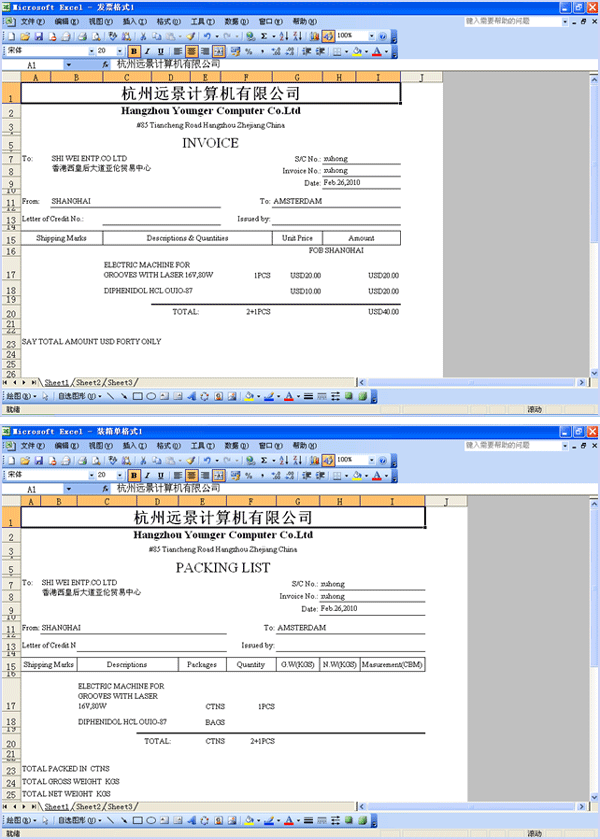Switch to Sheet2 tab in invoice window

click(x=88, y=383)
